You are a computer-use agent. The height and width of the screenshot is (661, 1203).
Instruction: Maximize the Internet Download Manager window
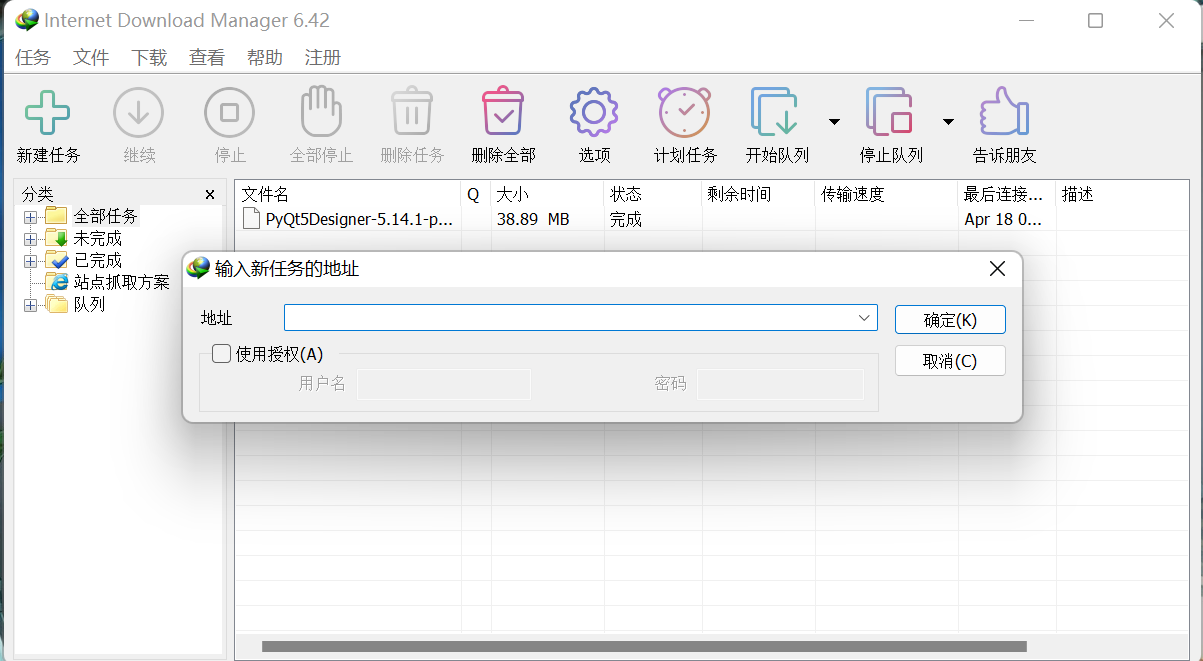(x=1095, y=20)
